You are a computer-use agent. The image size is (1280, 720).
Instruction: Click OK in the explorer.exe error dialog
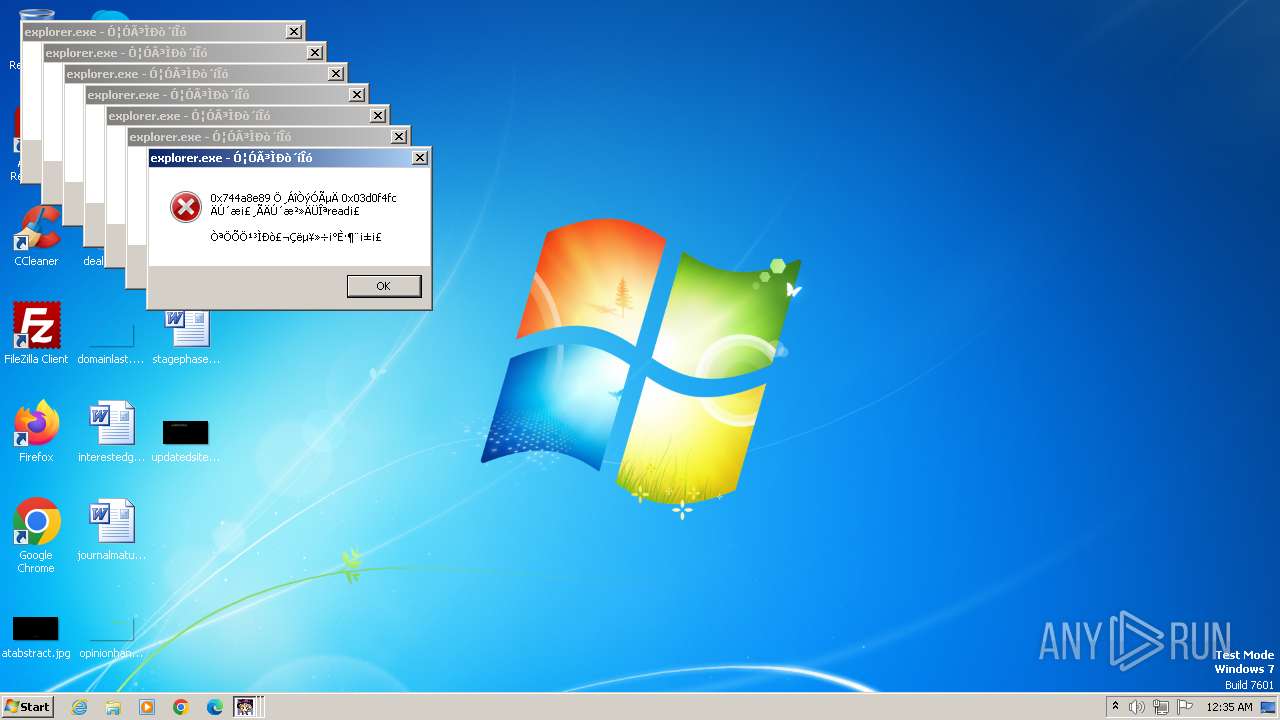pos(384,286)
